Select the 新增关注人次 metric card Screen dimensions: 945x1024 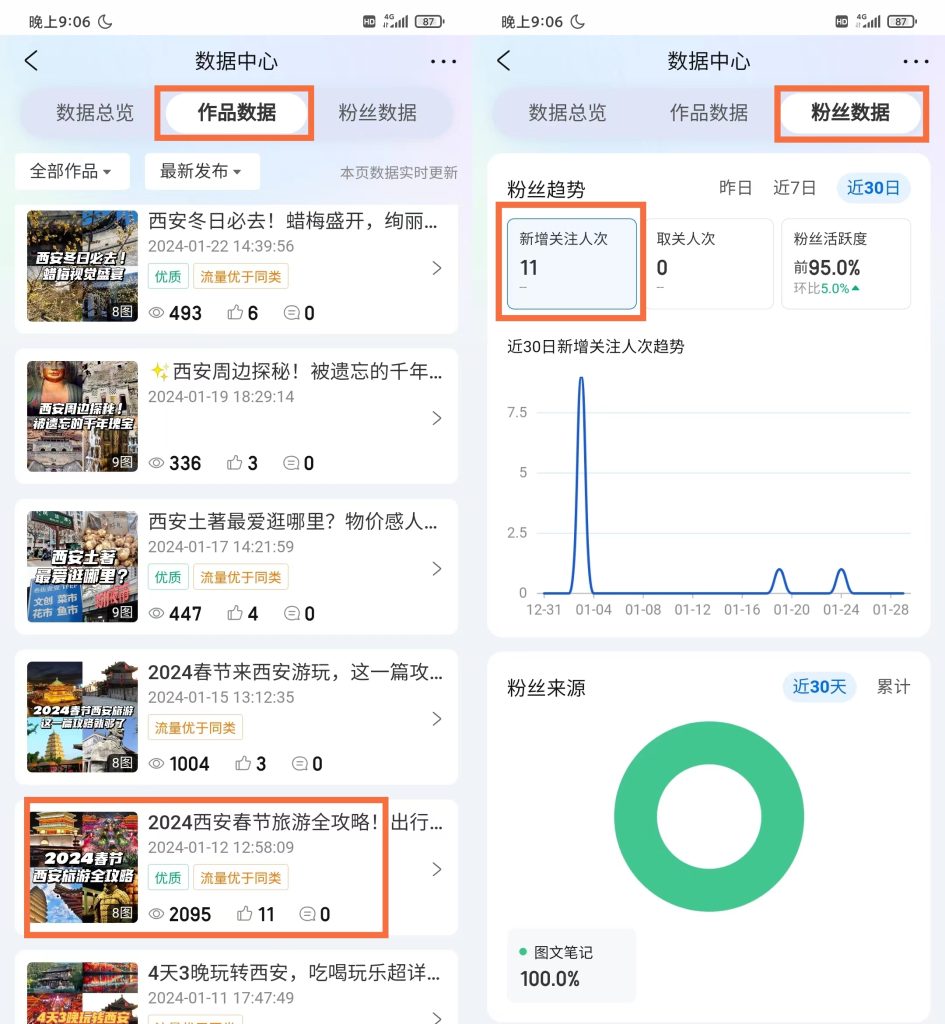point(571,264)
